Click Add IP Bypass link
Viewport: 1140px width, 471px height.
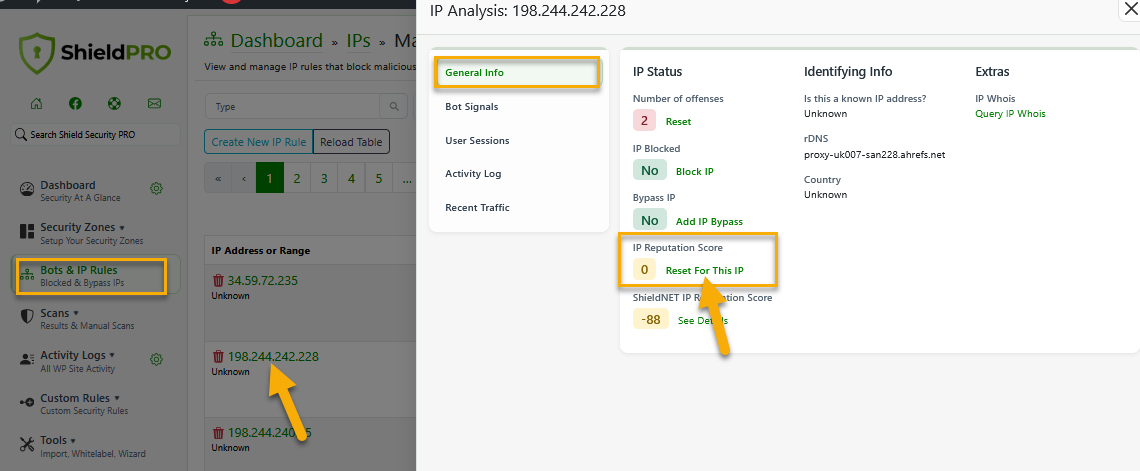pos(709,221)
